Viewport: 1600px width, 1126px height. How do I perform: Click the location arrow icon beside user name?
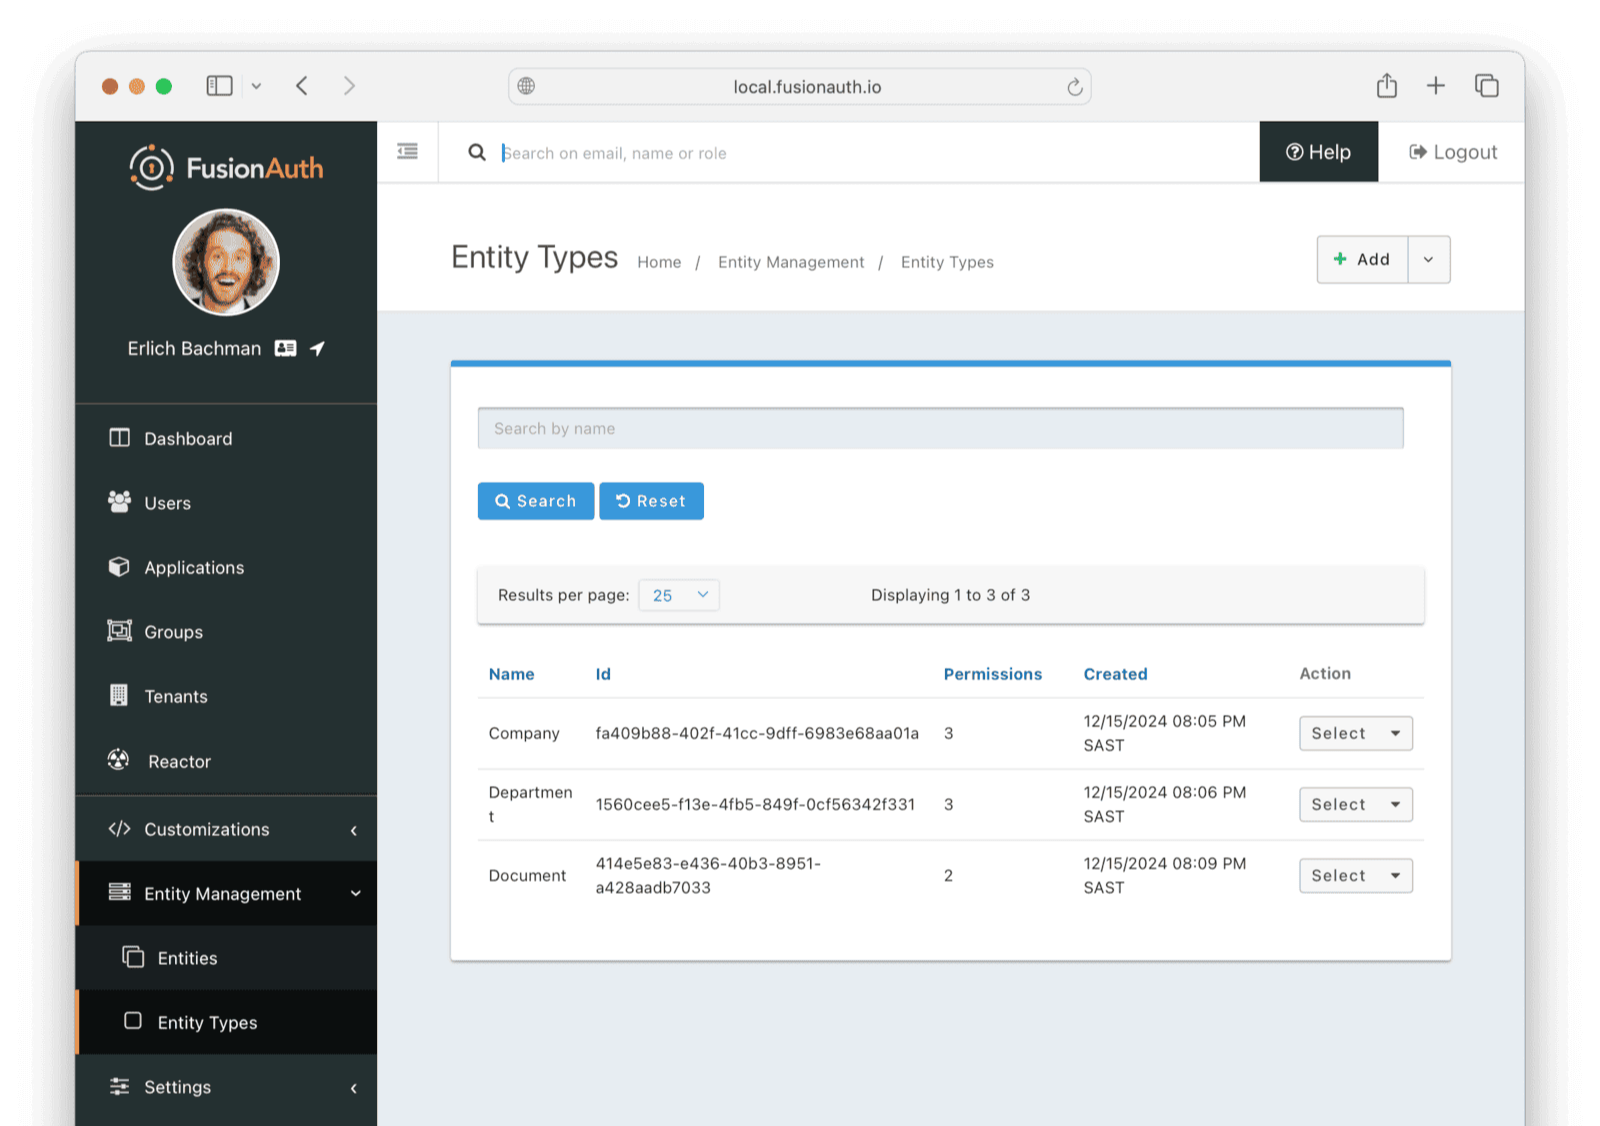pyautogui.click(x=317, y=348)
